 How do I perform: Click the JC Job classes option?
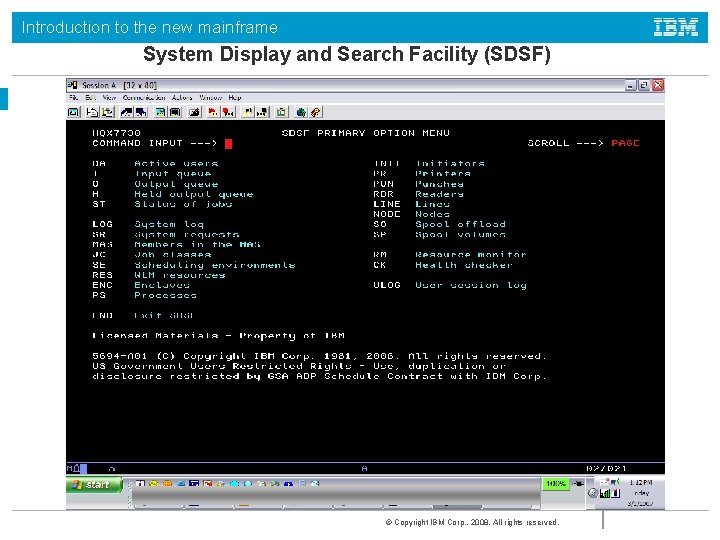152,254
